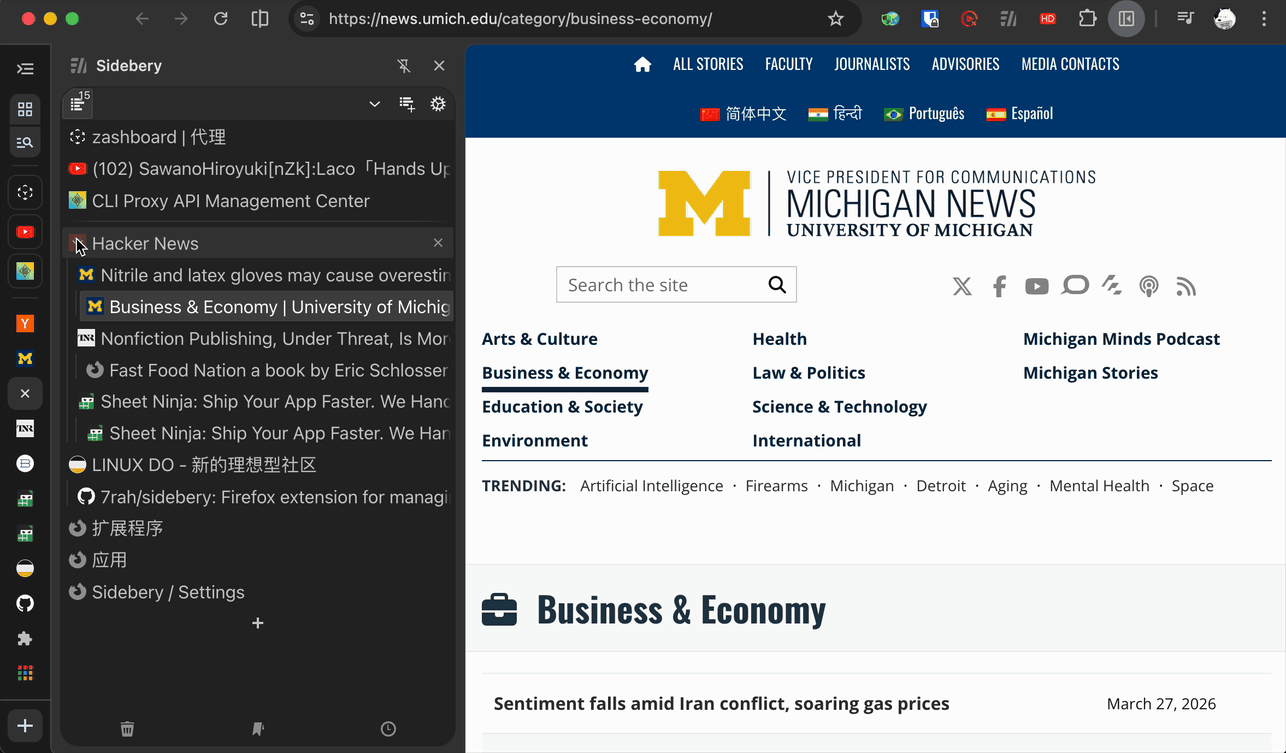The width and height of the screenshot is (1286, 753).
Task: Select the 7rah/sidebery GitHub tab
Action: pyautogui.click(x=262, y=497)
